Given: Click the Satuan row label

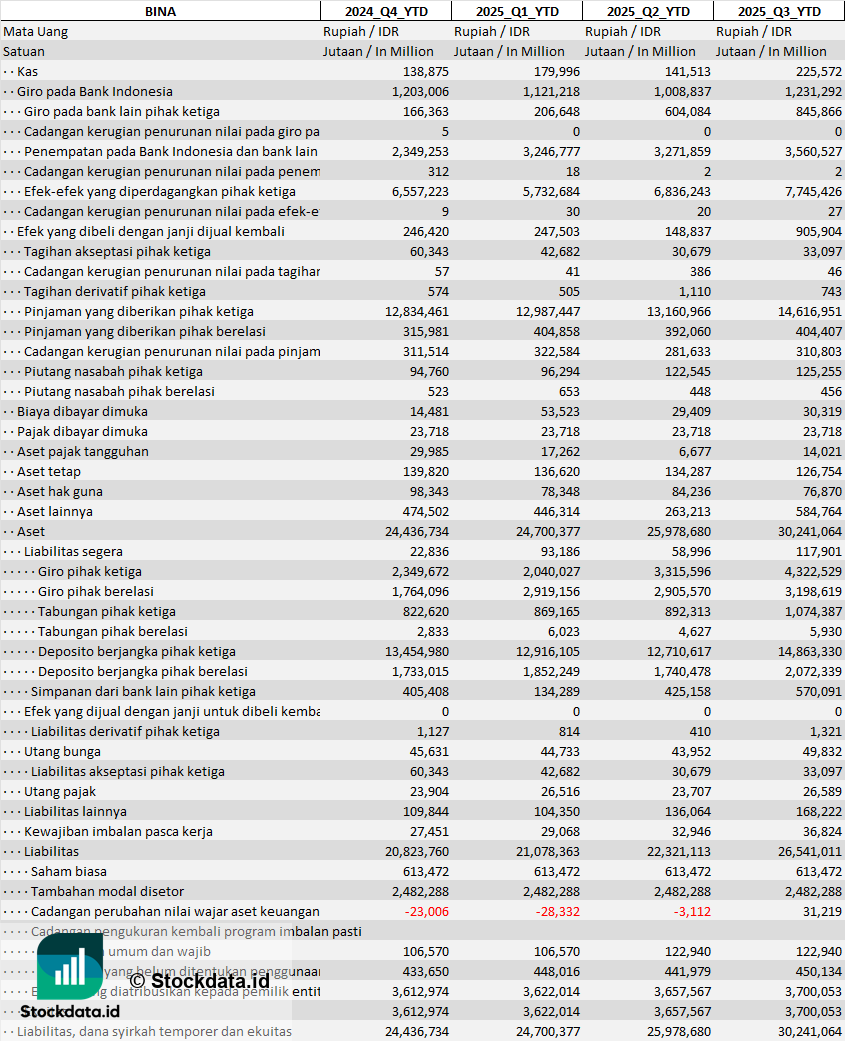Looking at the screenshot, I should [x=24, y=51].
